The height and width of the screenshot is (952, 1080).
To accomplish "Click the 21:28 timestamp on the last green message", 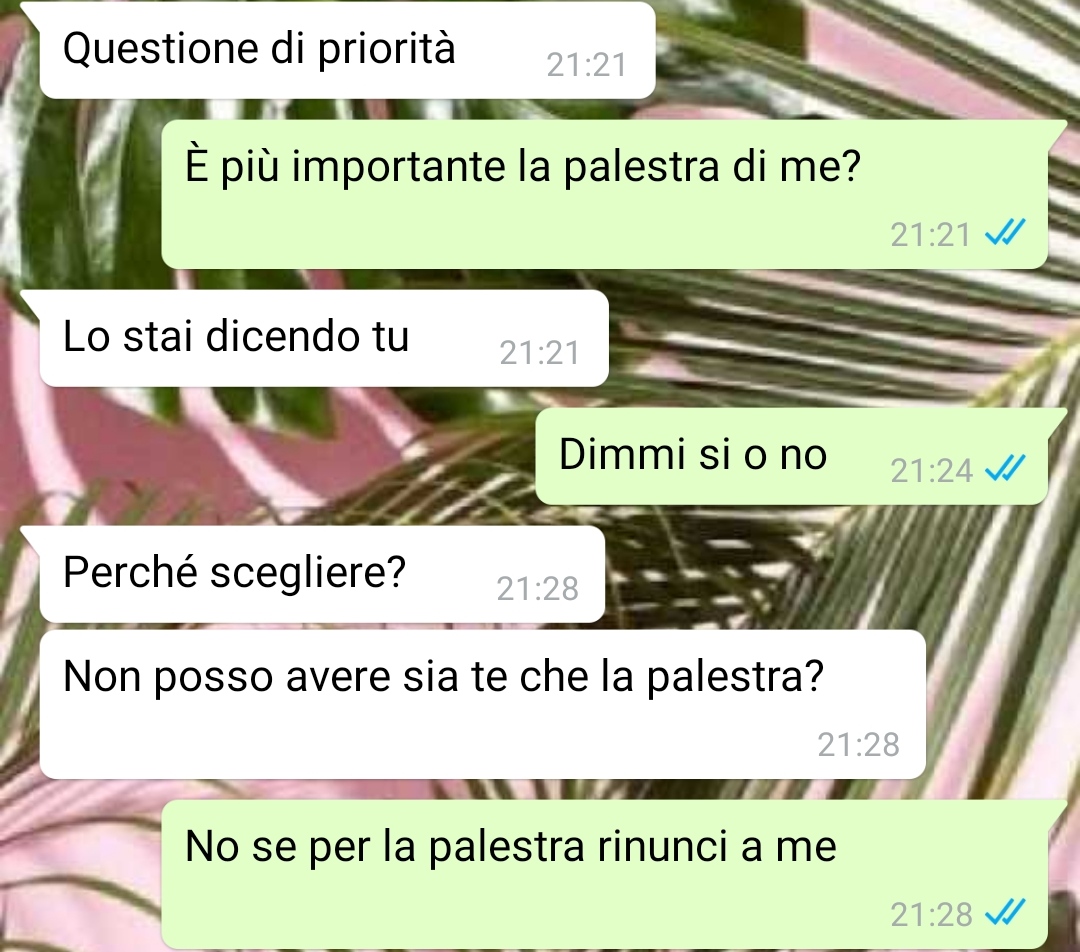I will coord(931,915).
